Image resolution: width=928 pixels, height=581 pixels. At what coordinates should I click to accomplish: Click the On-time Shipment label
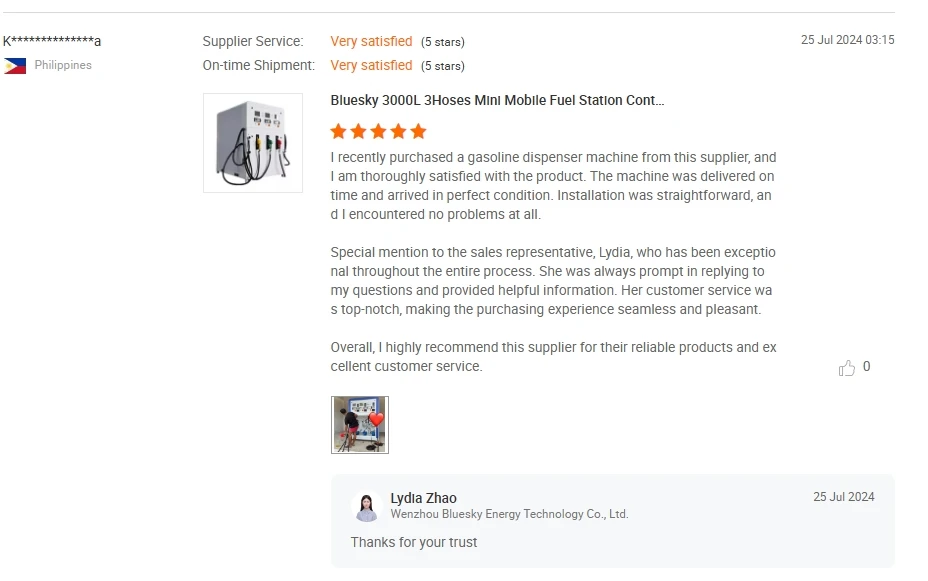[x=258, y=65]
